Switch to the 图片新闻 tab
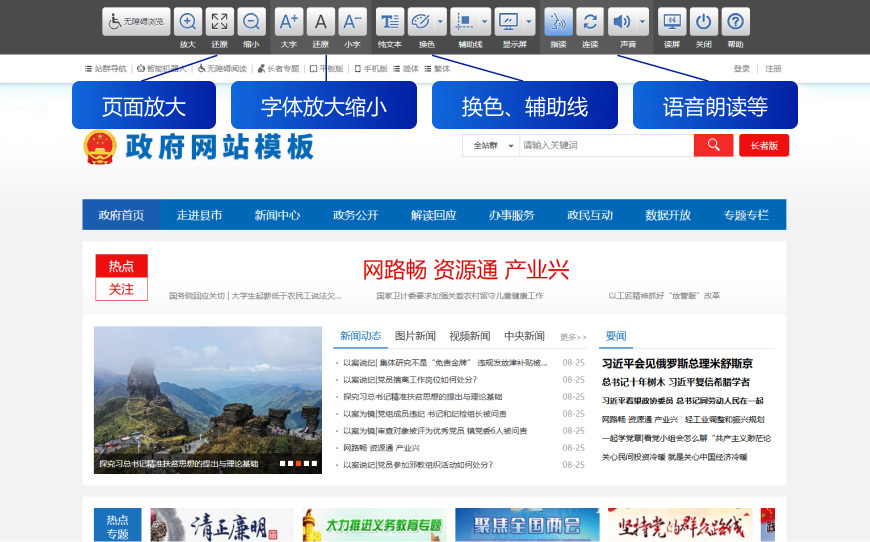 click(x=415, y=336)
